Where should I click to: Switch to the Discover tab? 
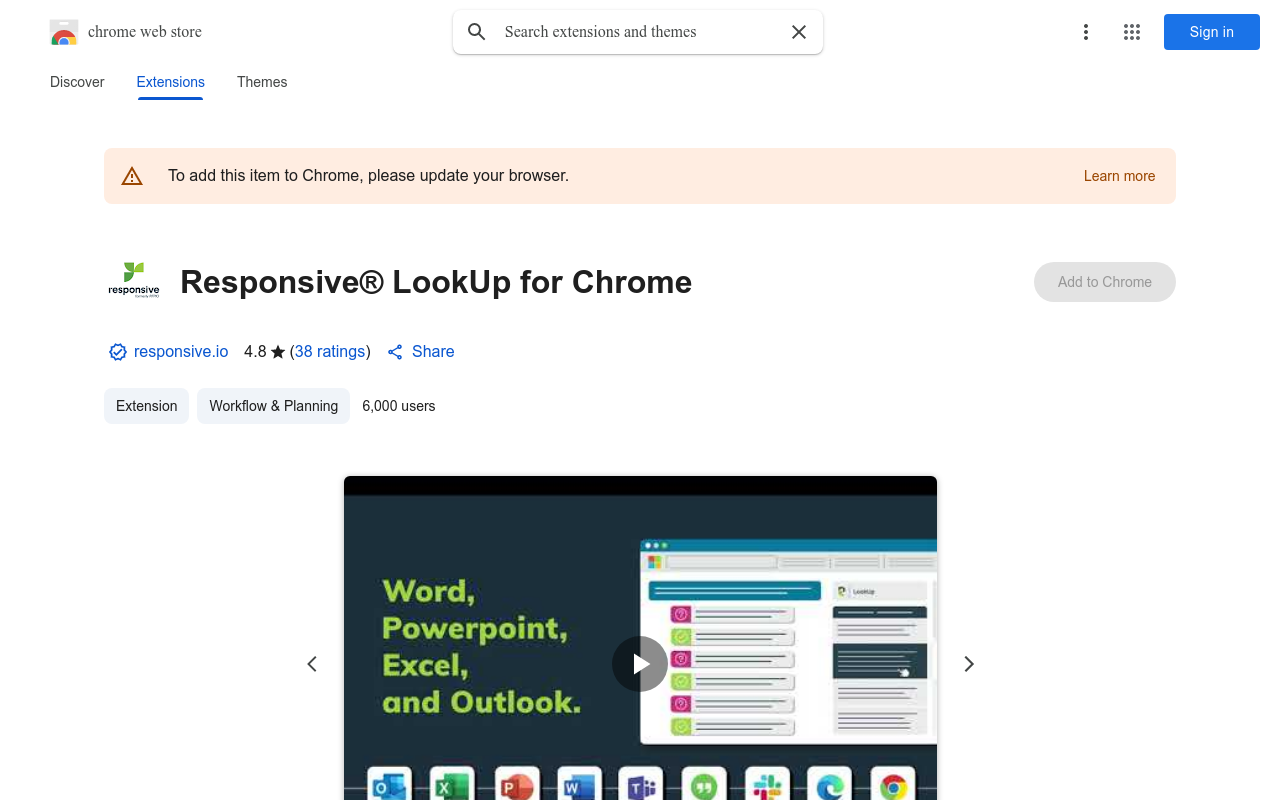coord(77,82)
